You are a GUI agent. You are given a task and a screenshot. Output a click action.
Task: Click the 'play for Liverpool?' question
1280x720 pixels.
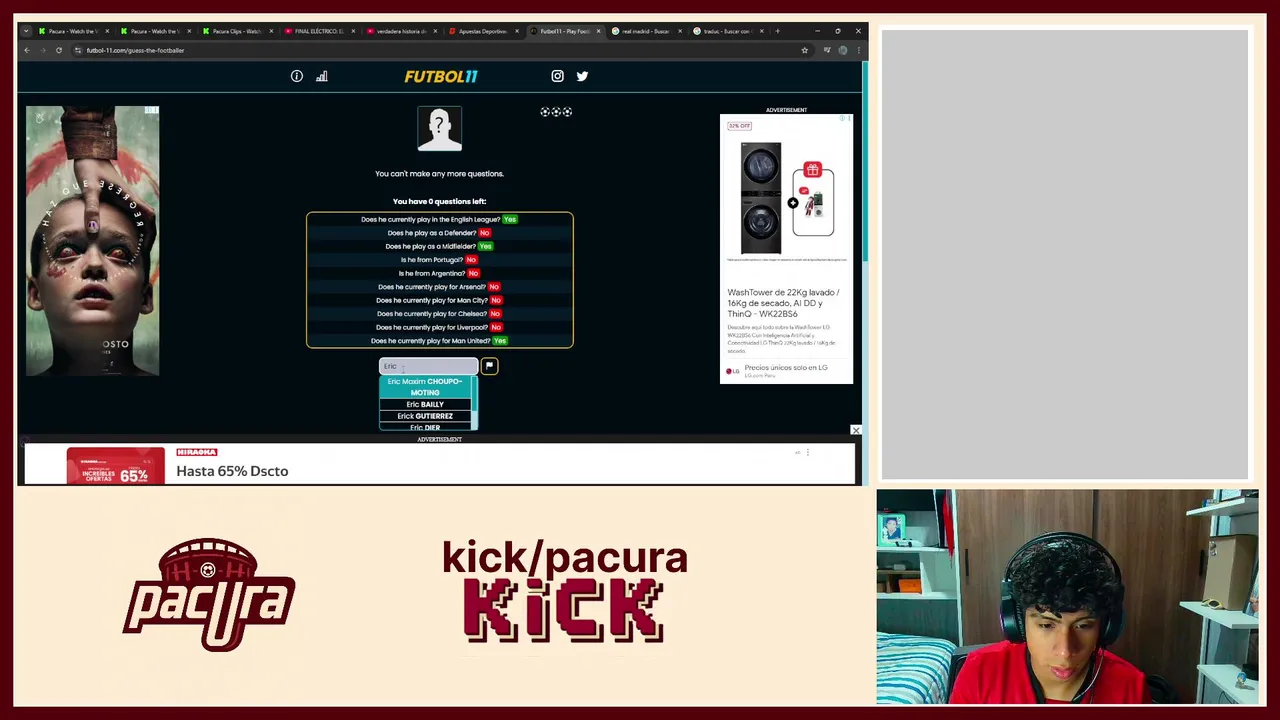439,327
